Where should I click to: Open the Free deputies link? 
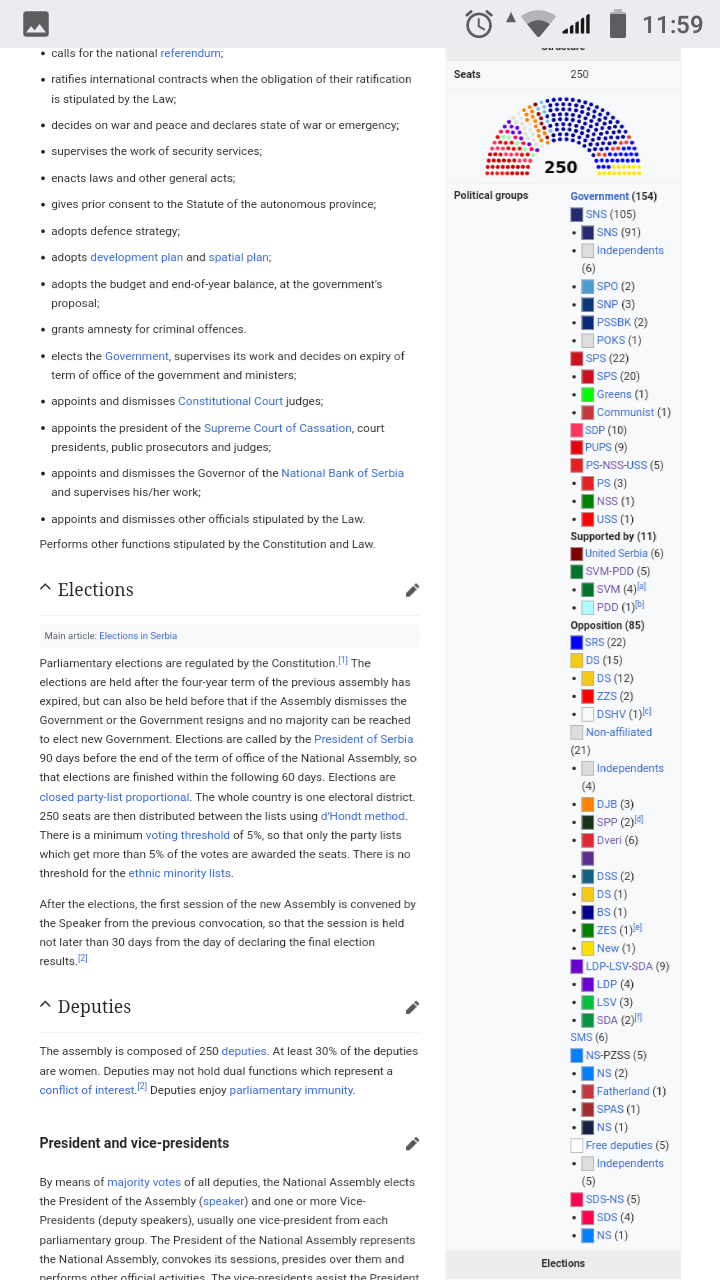click(x=619, y=1145)
